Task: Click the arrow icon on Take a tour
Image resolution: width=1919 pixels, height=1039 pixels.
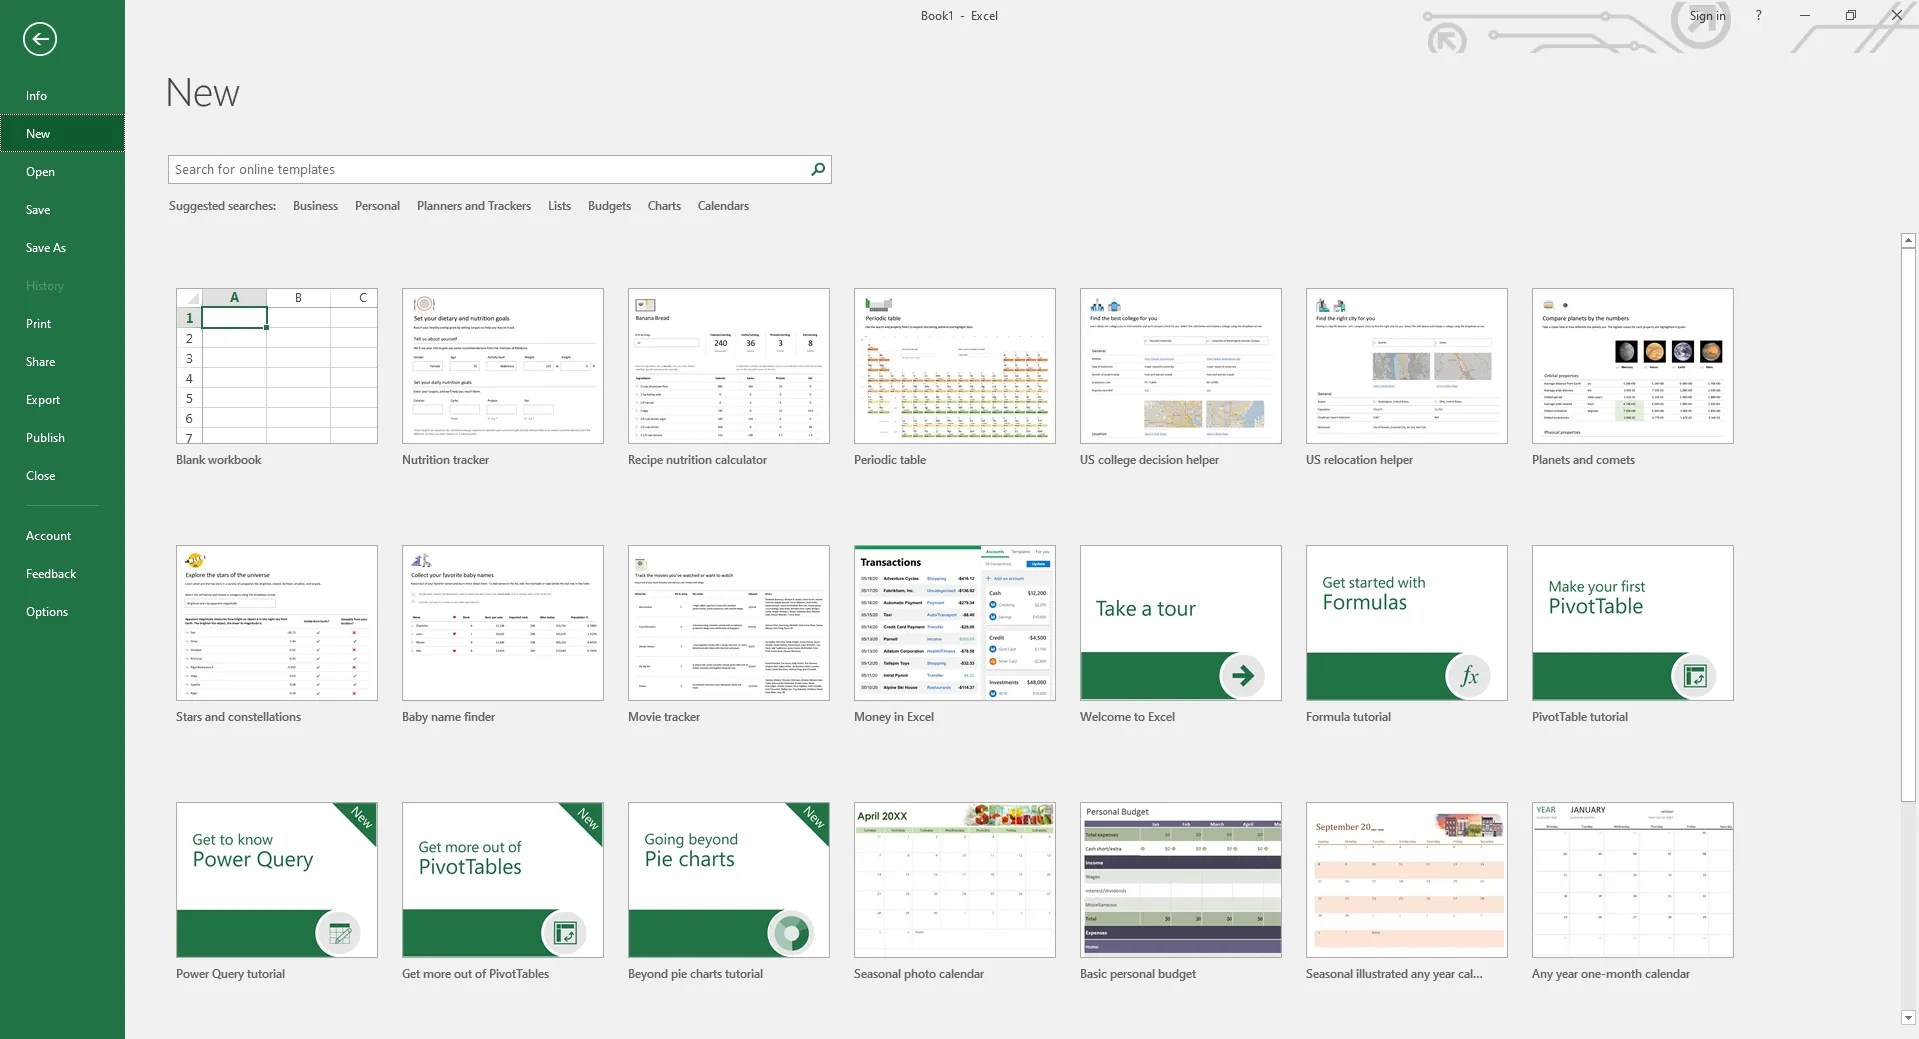Action: click(1242, 676)
